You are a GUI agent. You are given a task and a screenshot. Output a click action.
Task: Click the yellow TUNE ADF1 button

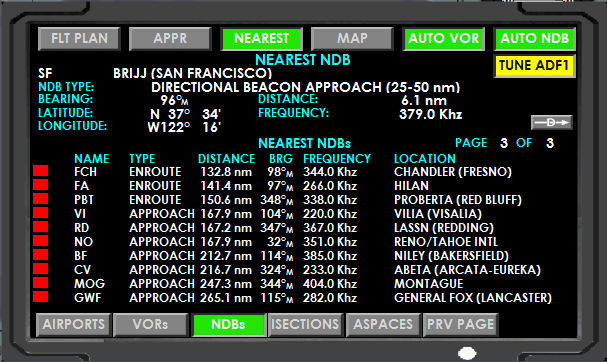(x=534, y=66)
